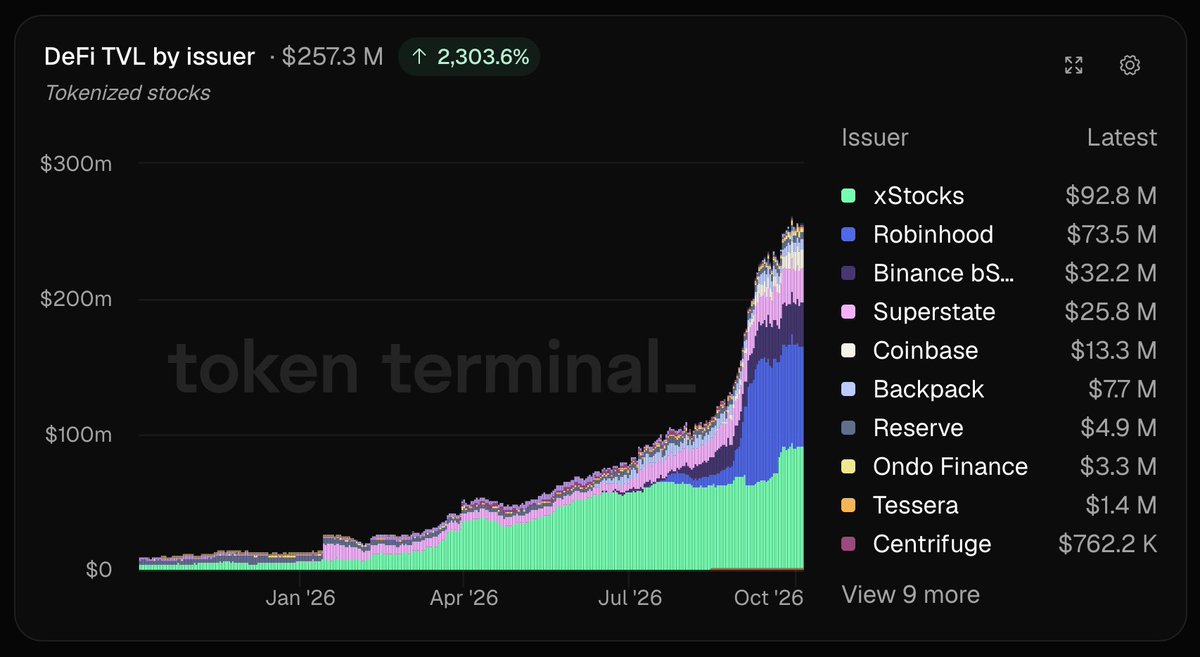Click the $3.3 M Ondo Finance value
The image size is (1200, 657).
click(1118, 467)
